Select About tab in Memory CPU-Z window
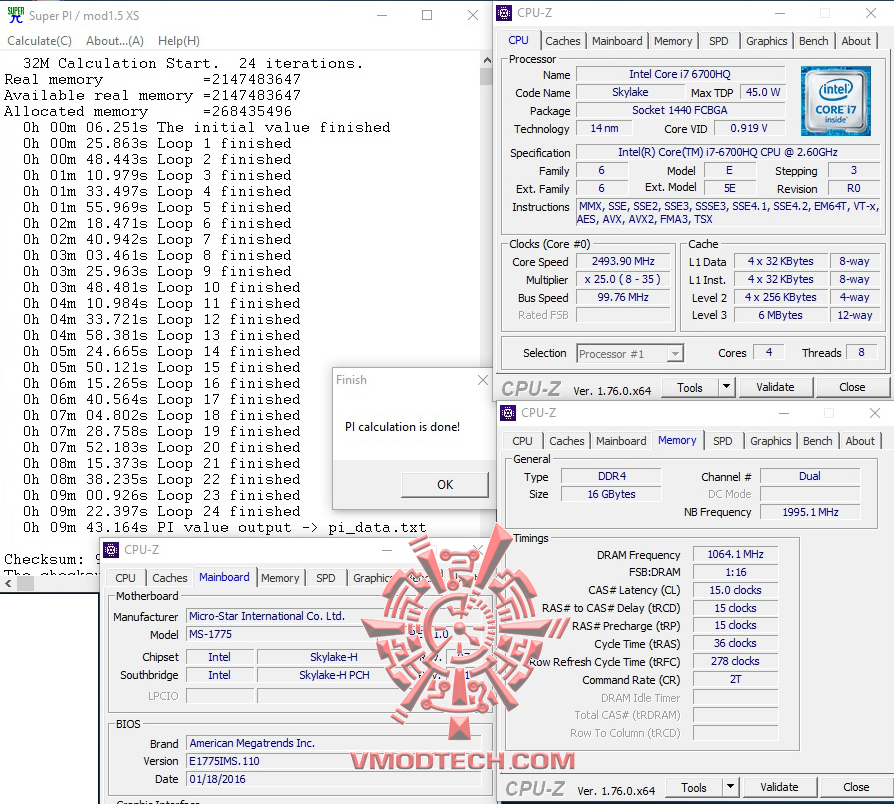 (860, 441)
